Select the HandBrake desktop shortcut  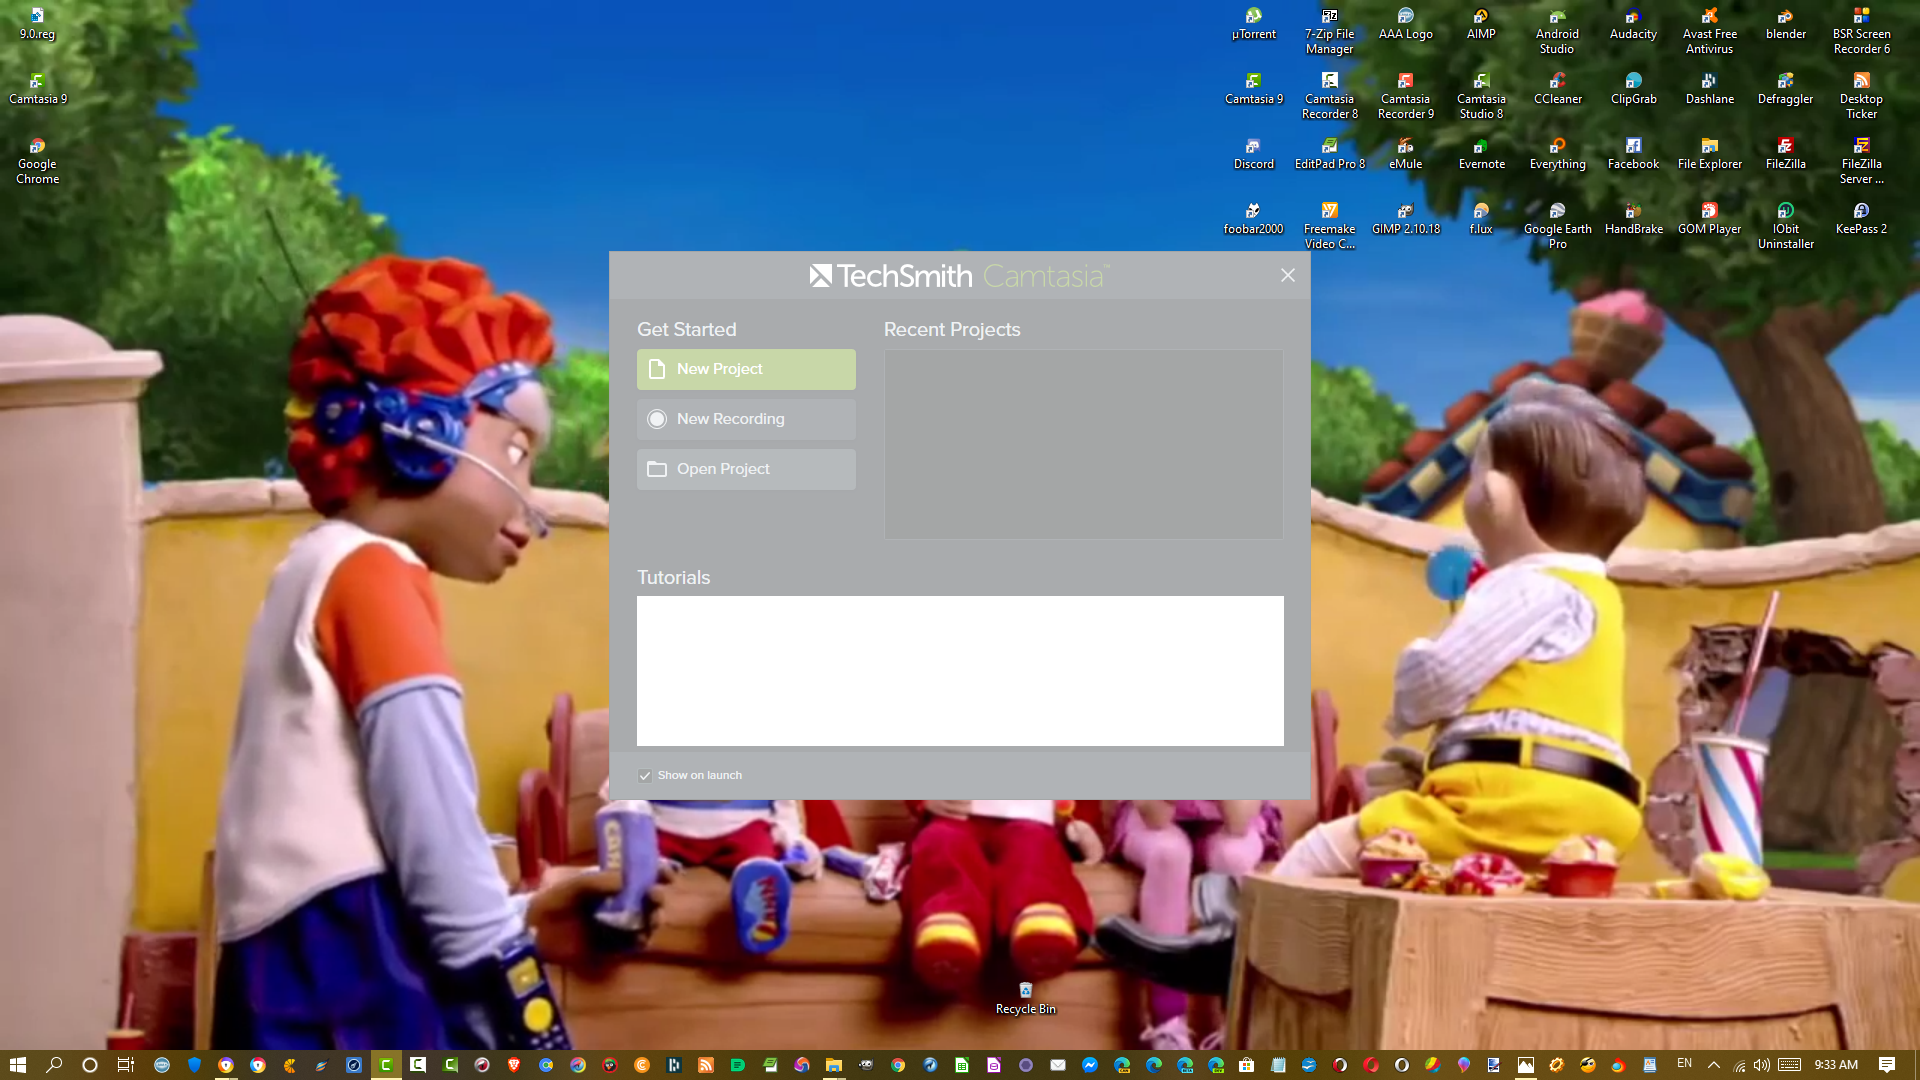[x=1633, y=219]
